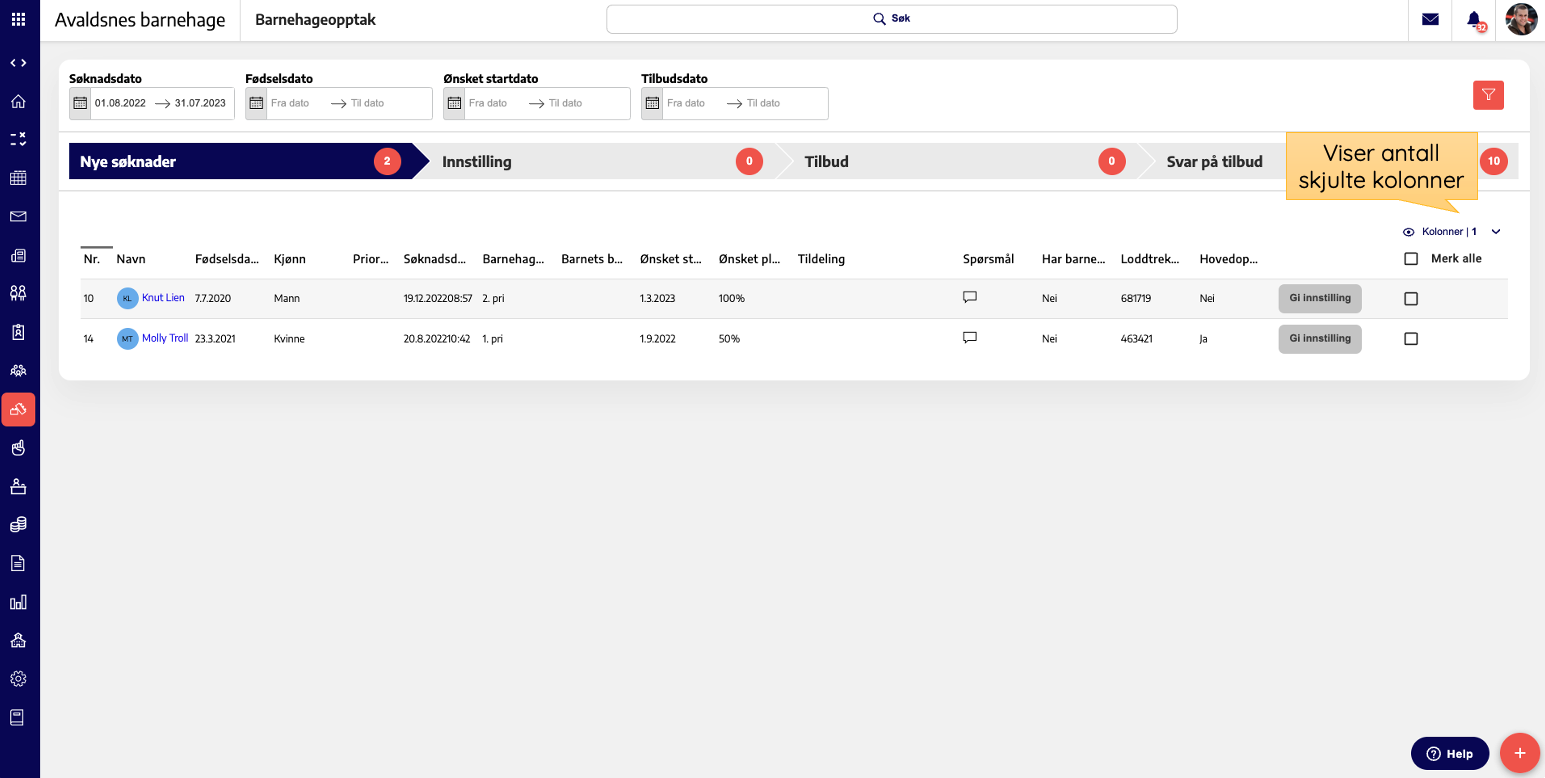Open the mail envelope icon in top bar
Screen dimensions: 1545x778
click(1430, 20)
